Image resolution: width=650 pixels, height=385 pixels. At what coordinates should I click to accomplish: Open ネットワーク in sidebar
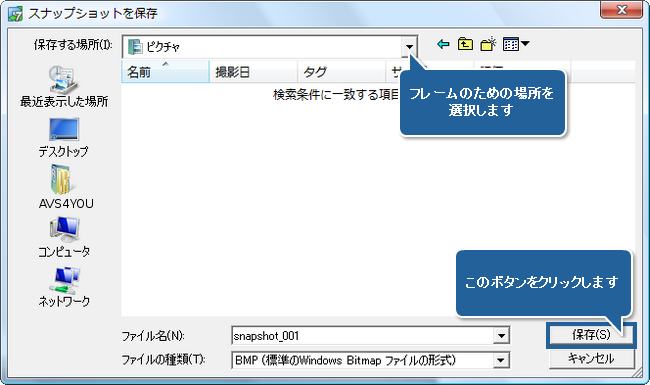(64, 287)
